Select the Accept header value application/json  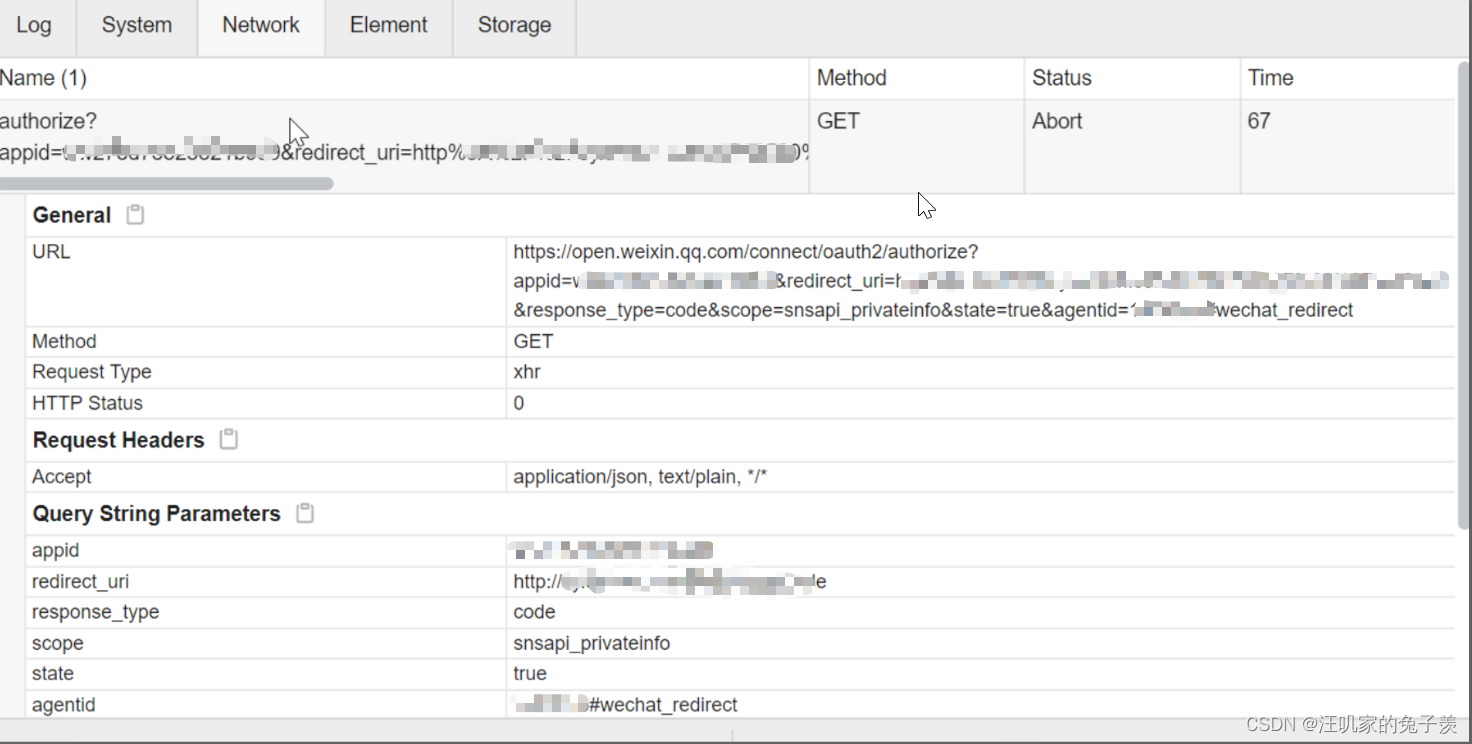click(x=640, y=477)
